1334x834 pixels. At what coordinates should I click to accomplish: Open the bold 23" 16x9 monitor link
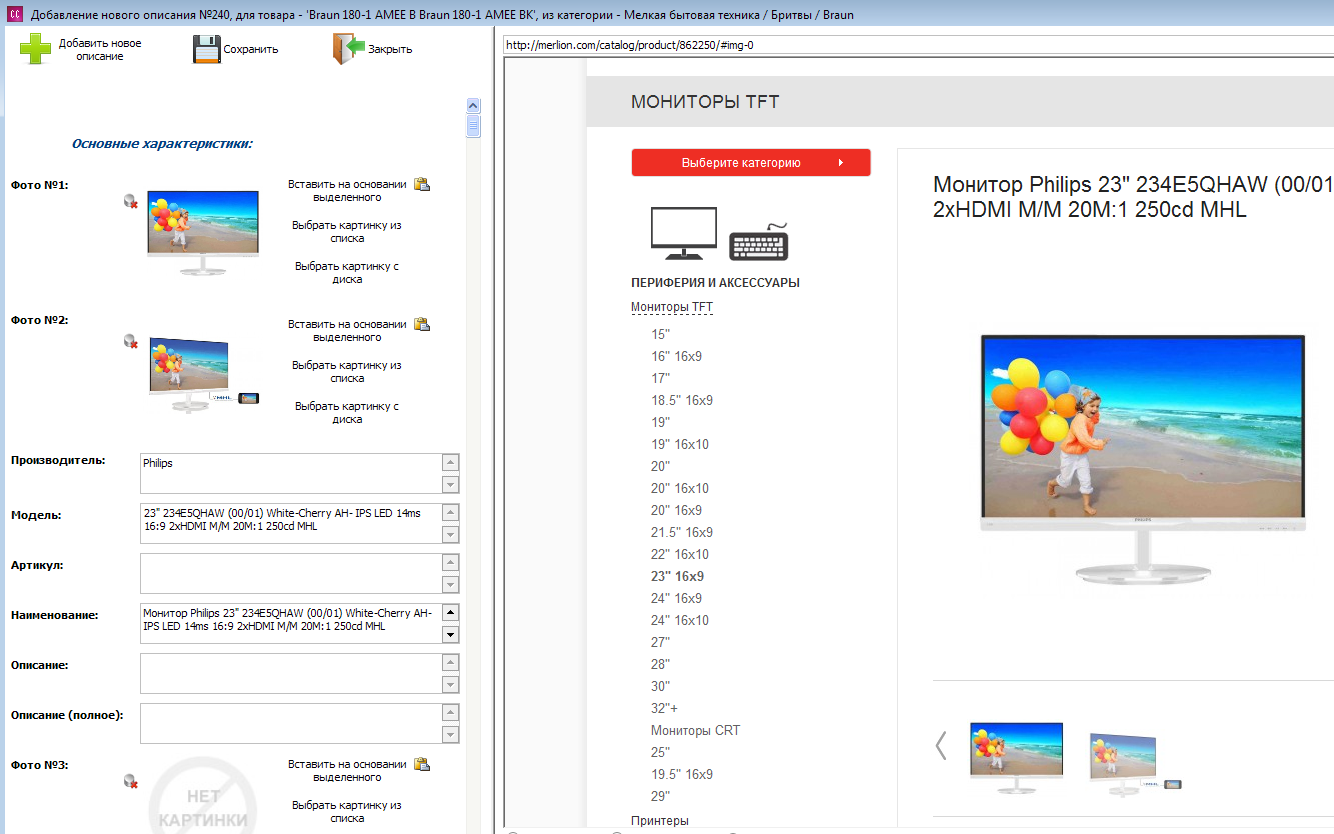(x=678, y=576)
